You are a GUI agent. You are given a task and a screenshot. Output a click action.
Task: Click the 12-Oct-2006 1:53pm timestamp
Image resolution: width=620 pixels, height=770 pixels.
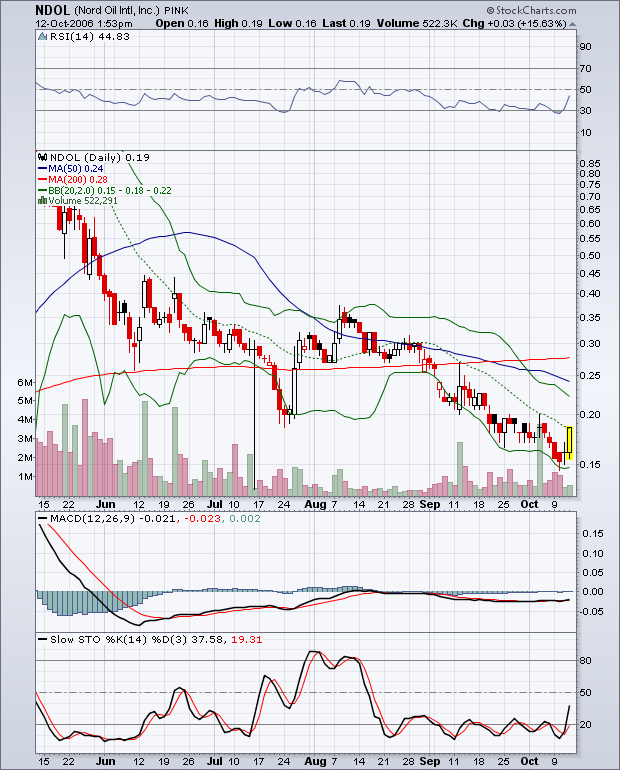pos(84,24)
